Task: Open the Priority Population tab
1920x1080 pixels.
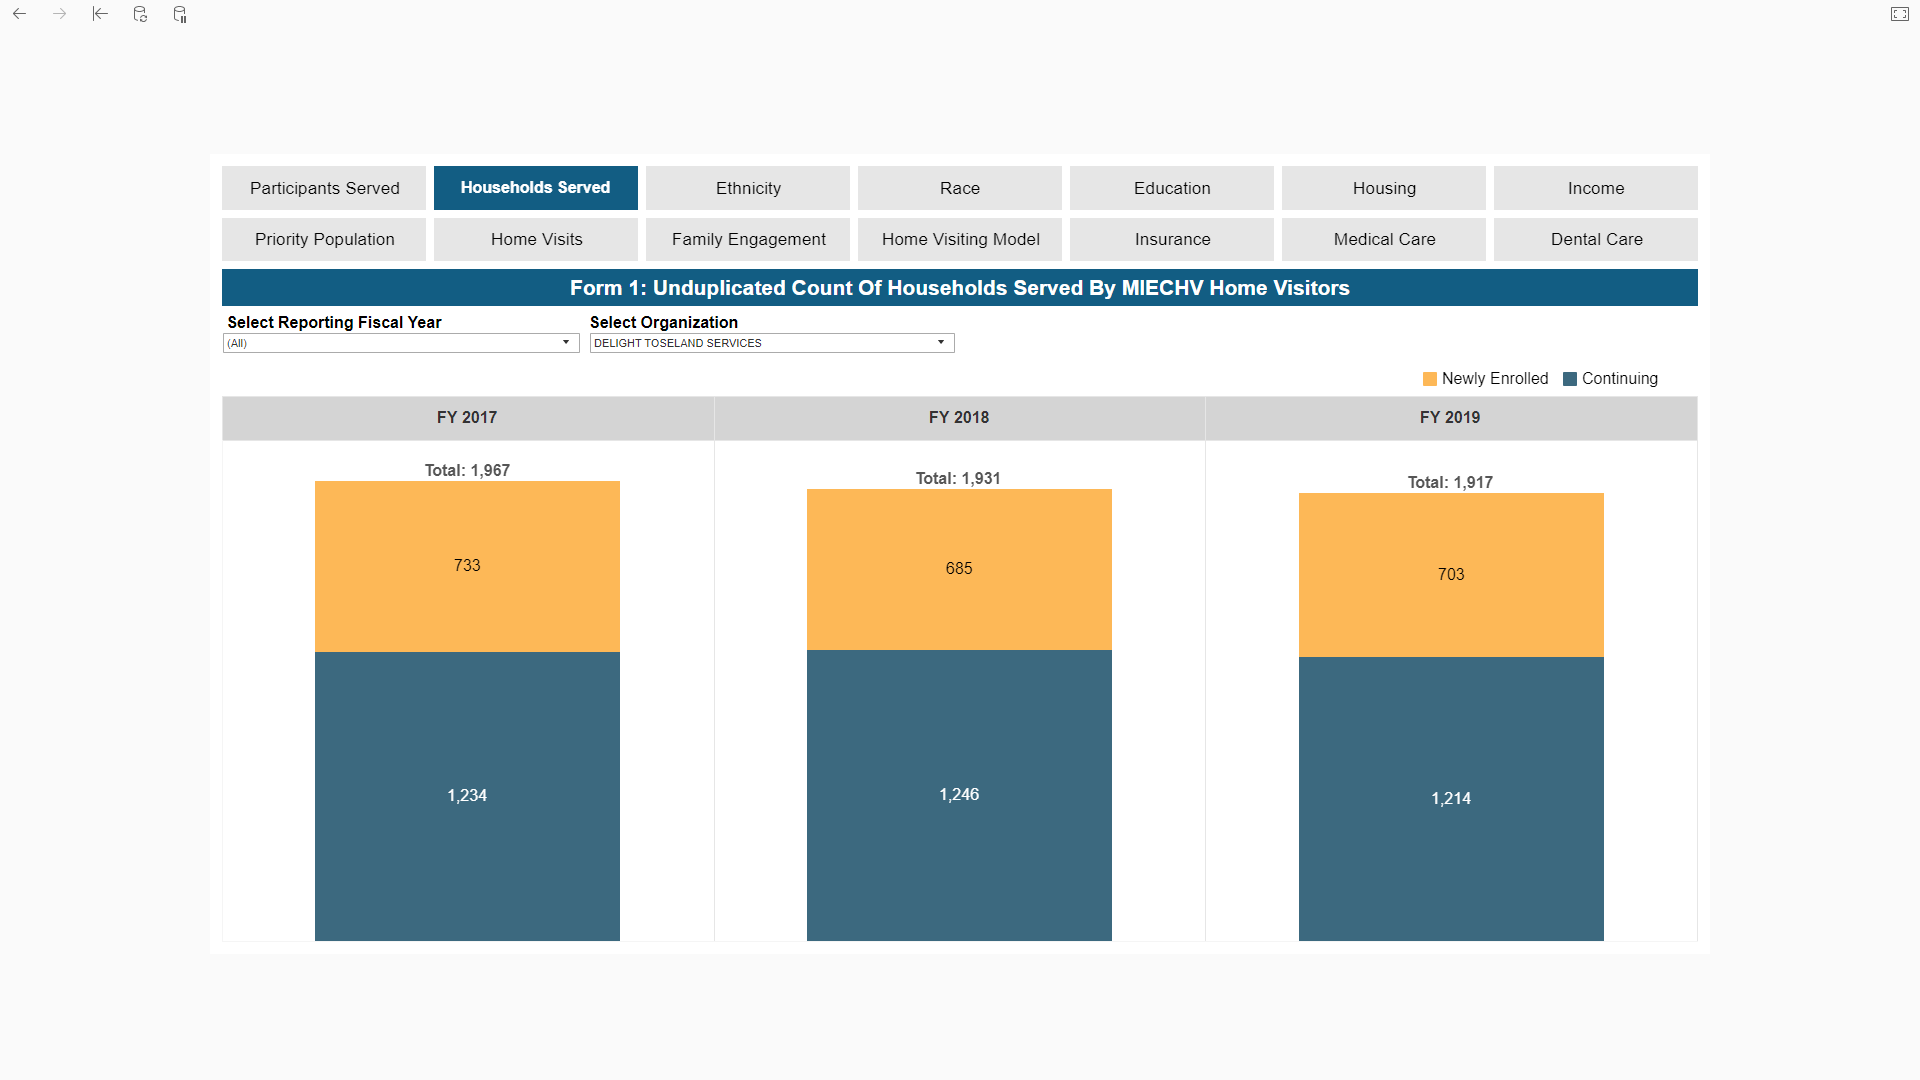Action: [324, 239]
